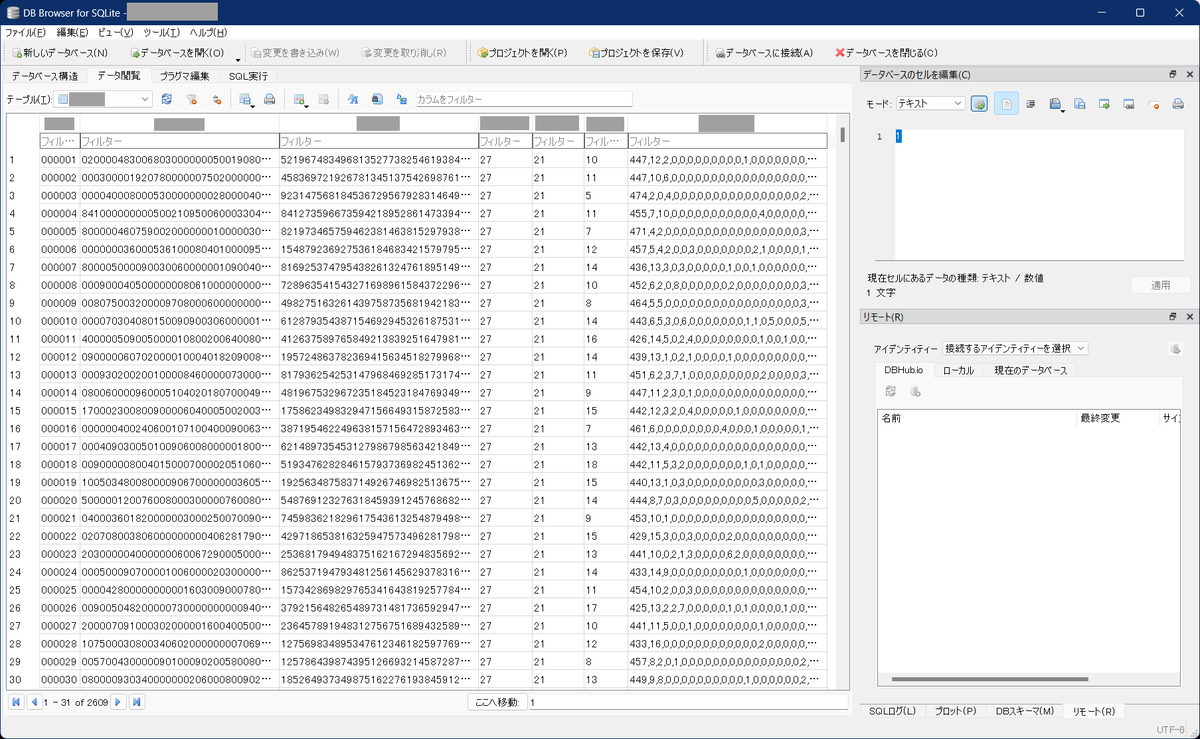The image size is (1200, 739).
Task: Open the ツール(T) menu
Action: [162, 33]
